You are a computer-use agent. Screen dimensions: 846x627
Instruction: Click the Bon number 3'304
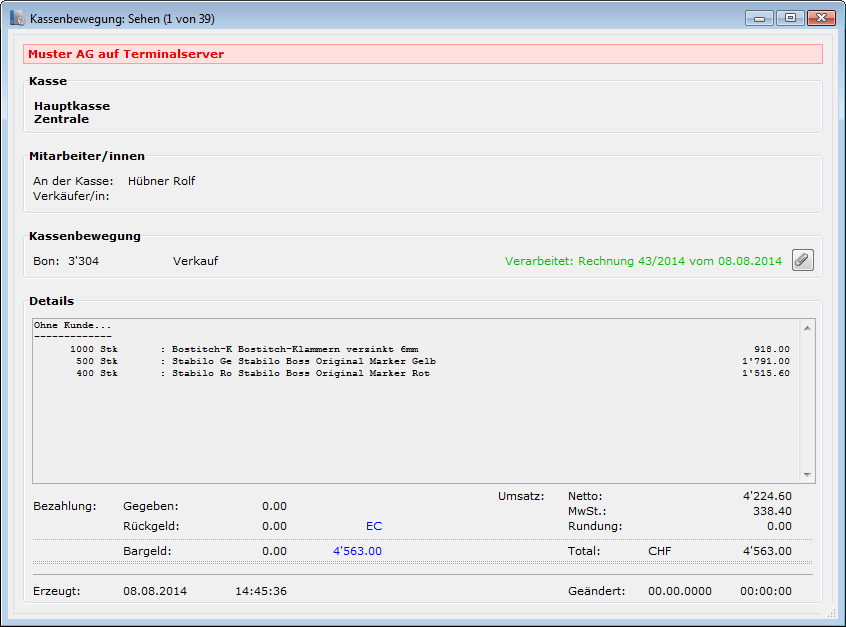[x=83, y=261]
